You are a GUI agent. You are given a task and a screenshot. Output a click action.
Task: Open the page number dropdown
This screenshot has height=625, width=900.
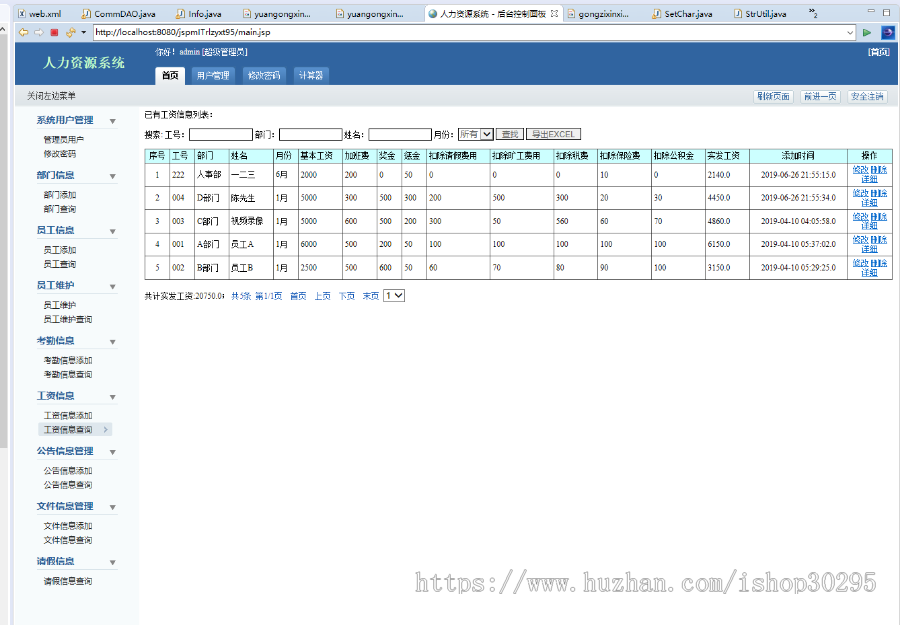394,296
